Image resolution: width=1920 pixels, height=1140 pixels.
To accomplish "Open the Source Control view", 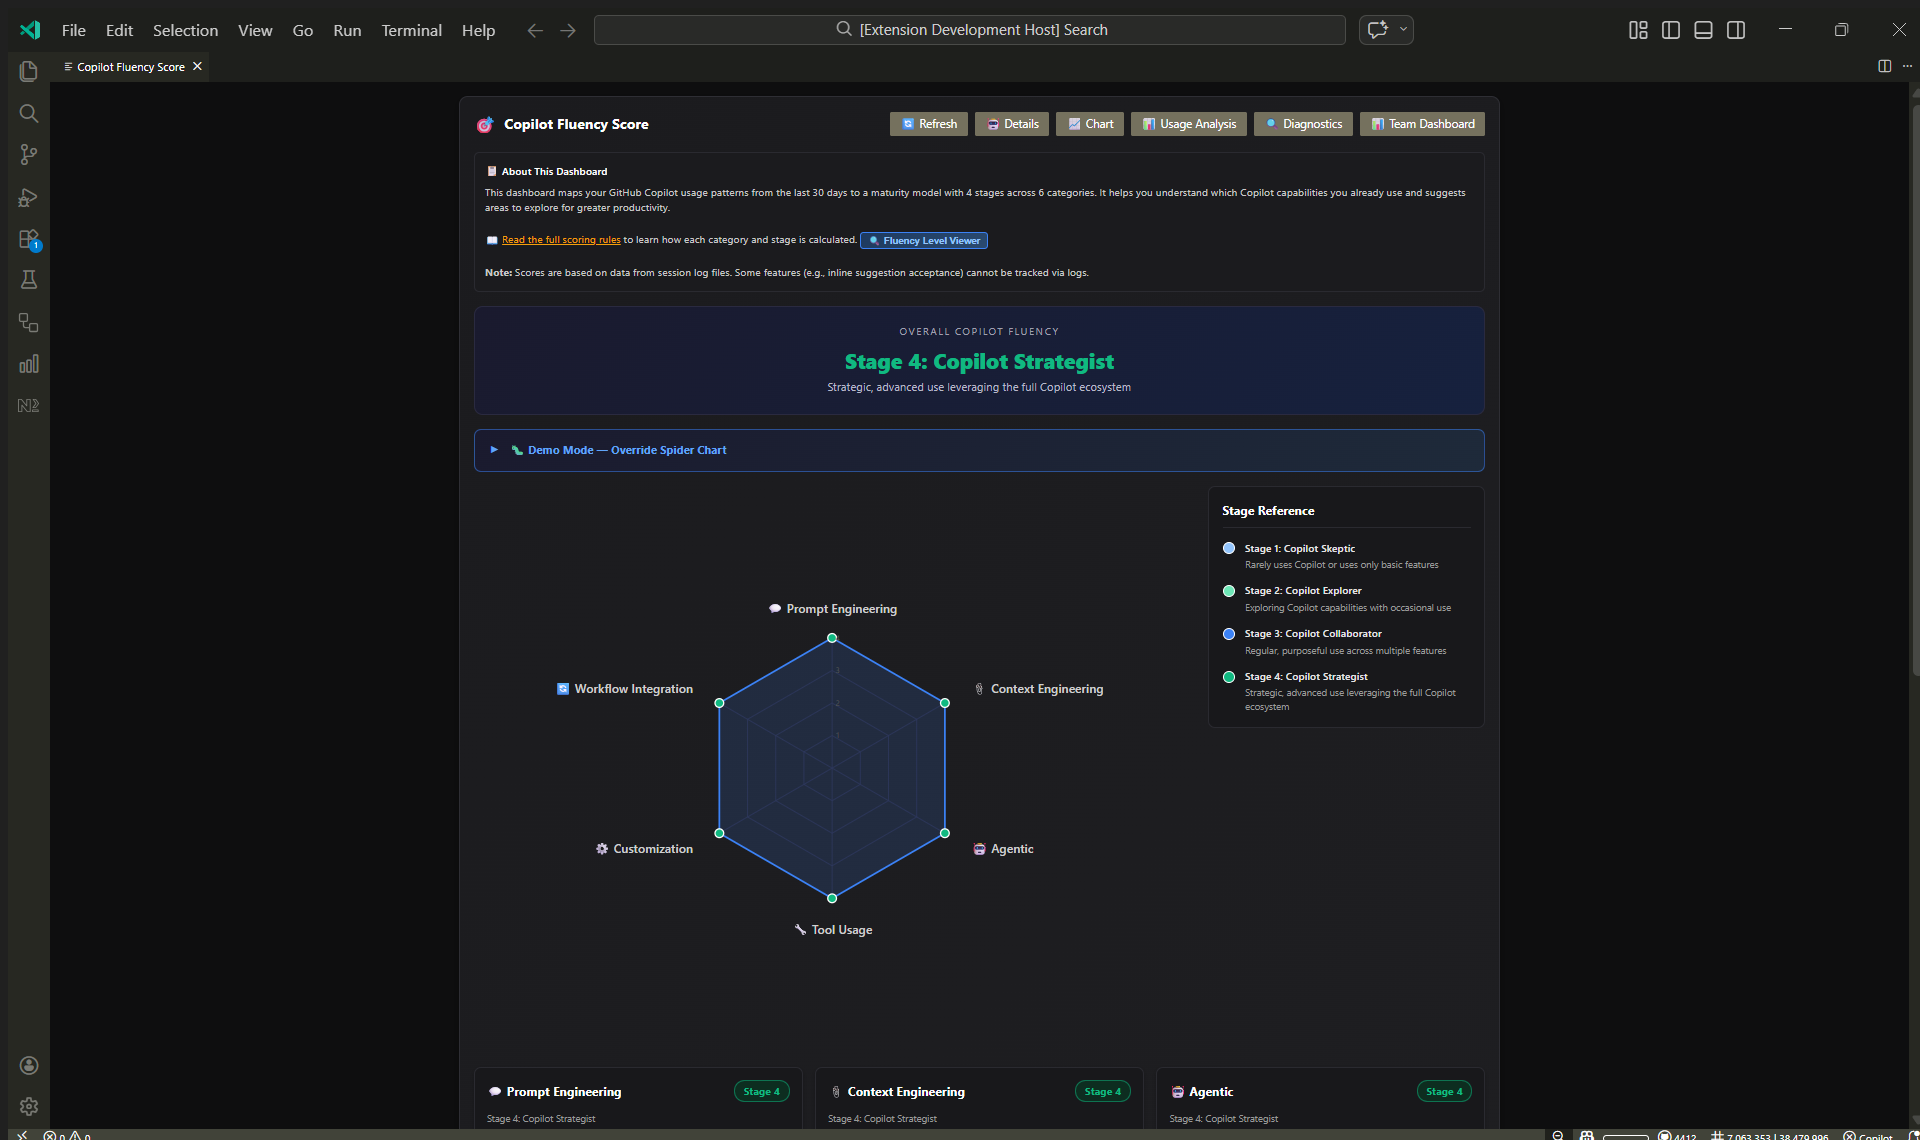I will pos(28,155).
